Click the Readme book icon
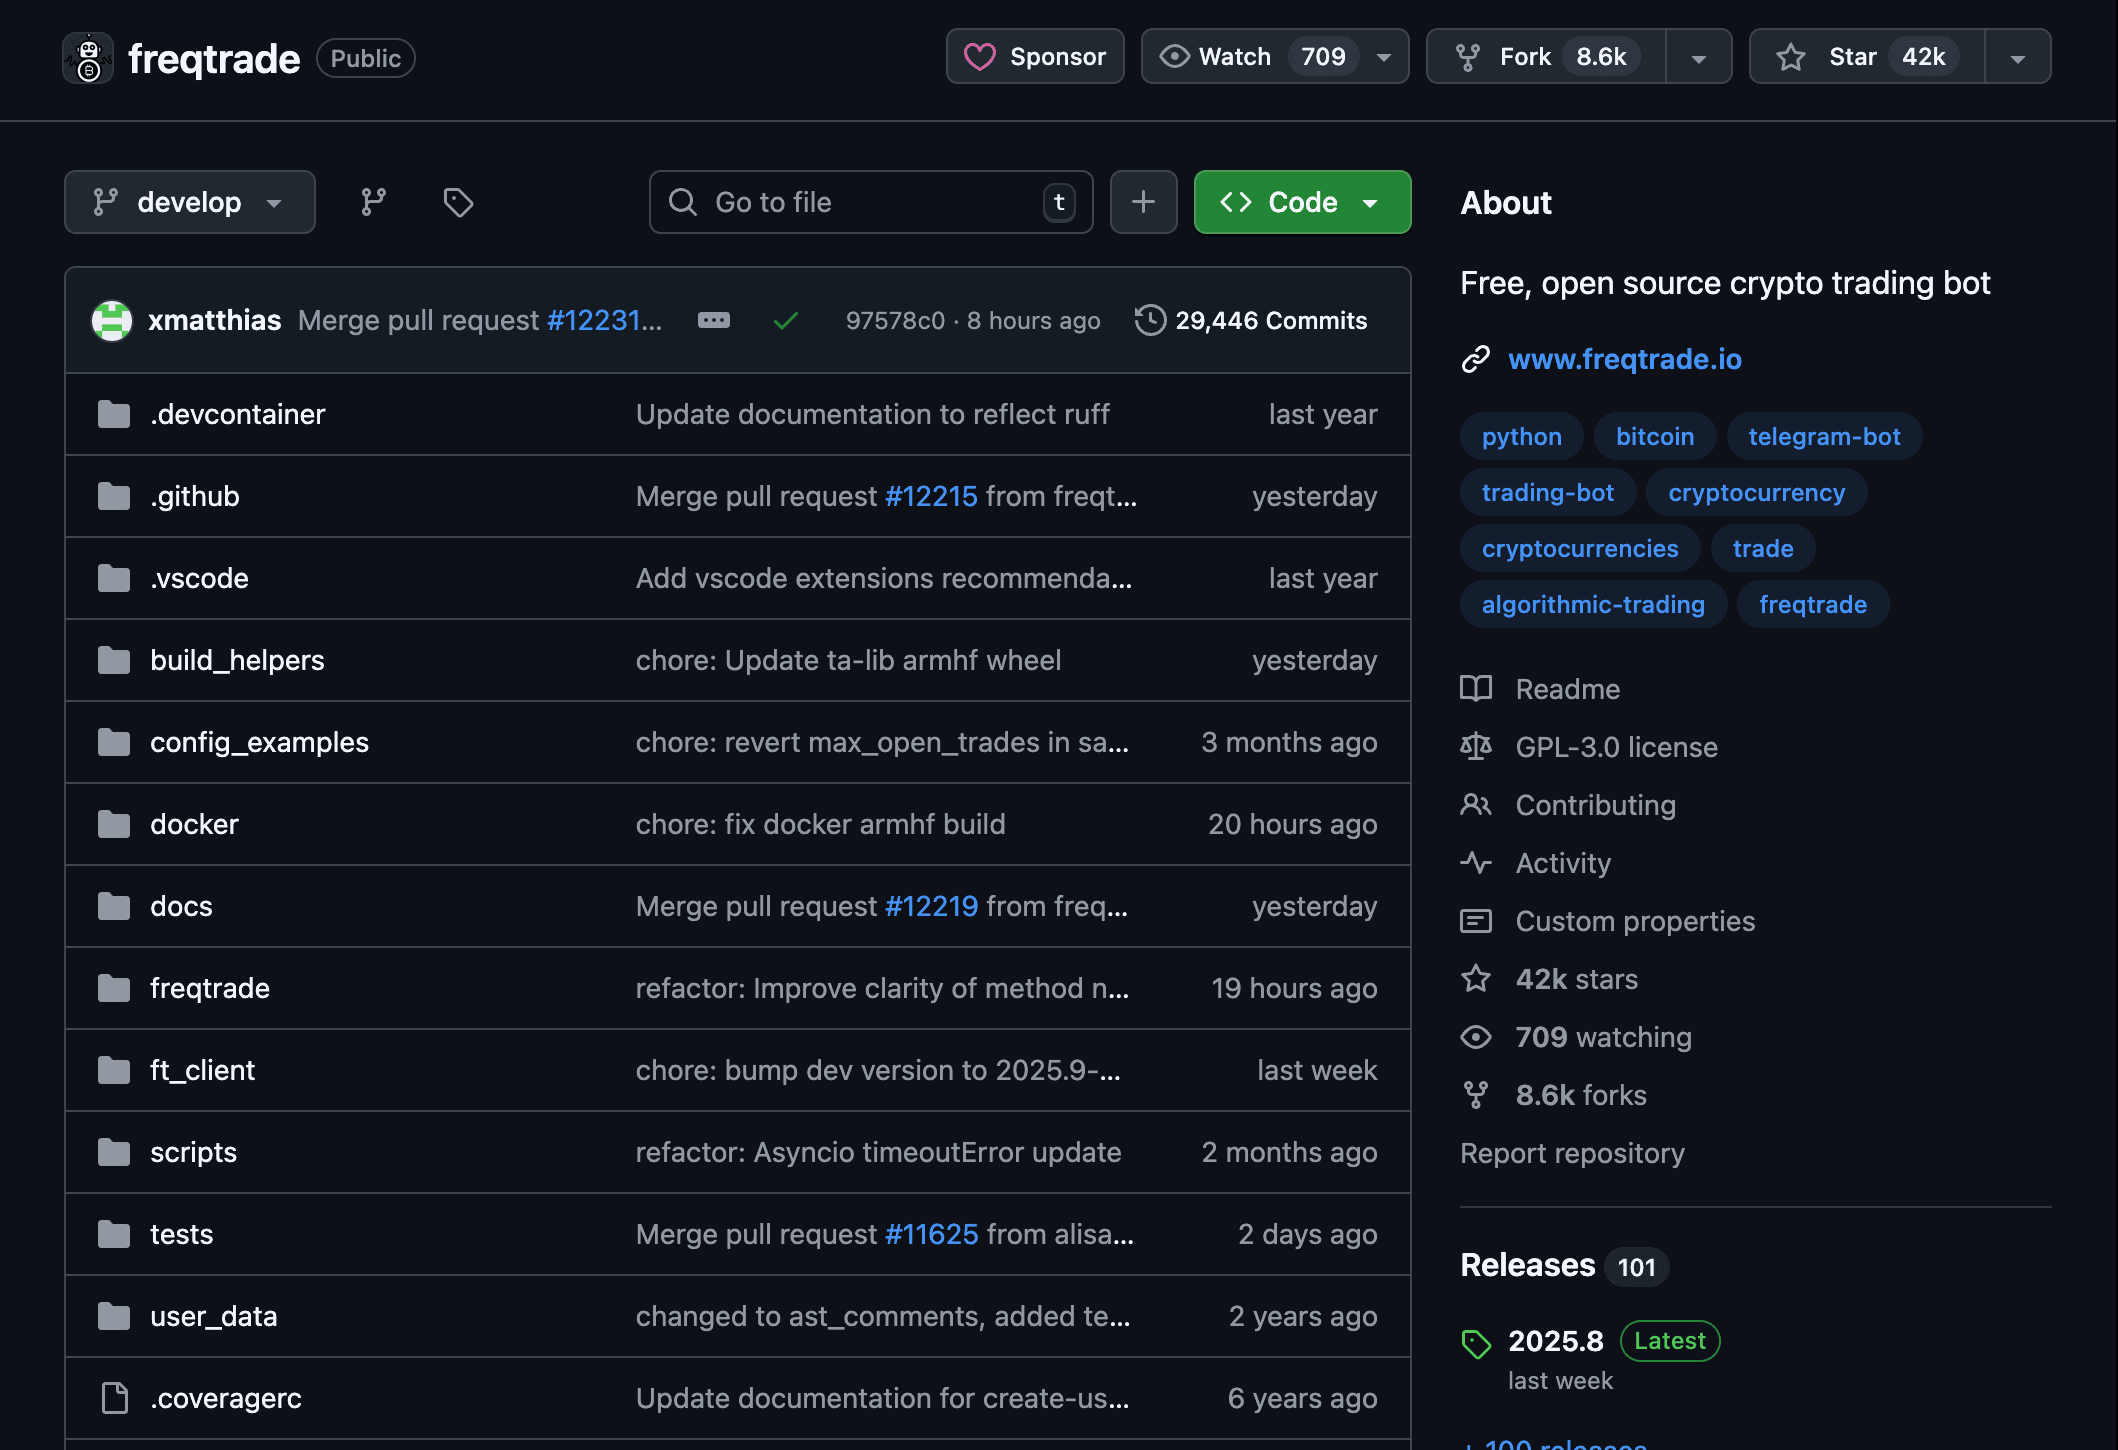2118x1450 pixels. pyautogui.click(x=1476, y=688)
